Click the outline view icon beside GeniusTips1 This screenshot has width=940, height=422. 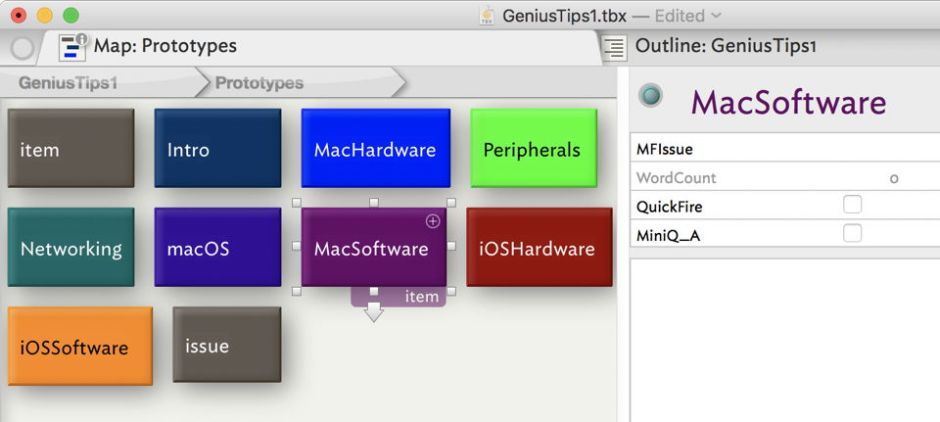(x=615, y=47)
